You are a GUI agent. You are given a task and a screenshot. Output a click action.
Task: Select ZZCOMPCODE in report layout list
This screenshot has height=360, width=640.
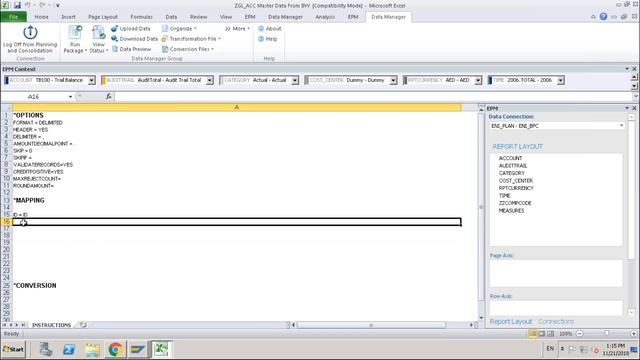point(515,203)
